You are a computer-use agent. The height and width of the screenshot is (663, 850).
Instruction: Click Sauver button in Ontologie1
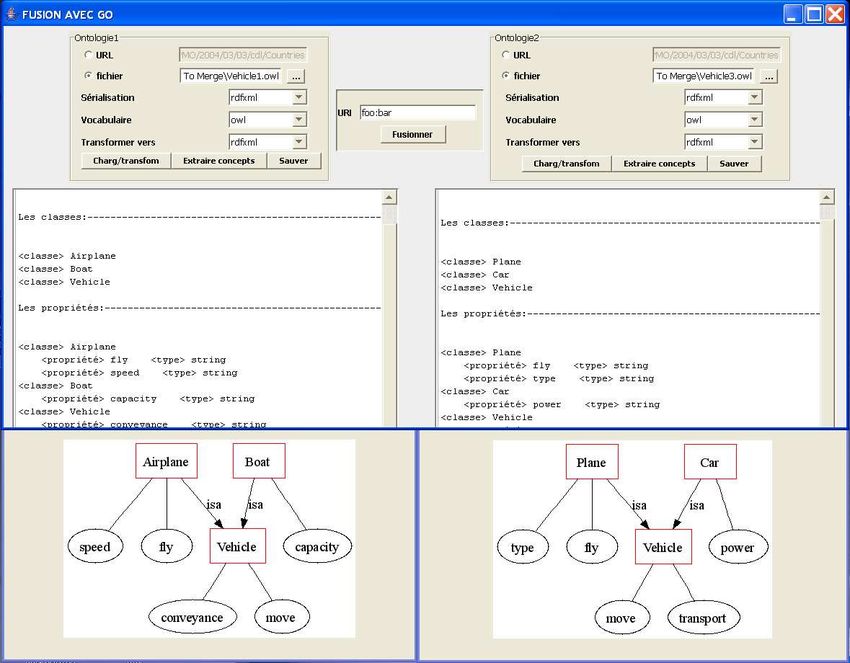(x=293, y=161)
